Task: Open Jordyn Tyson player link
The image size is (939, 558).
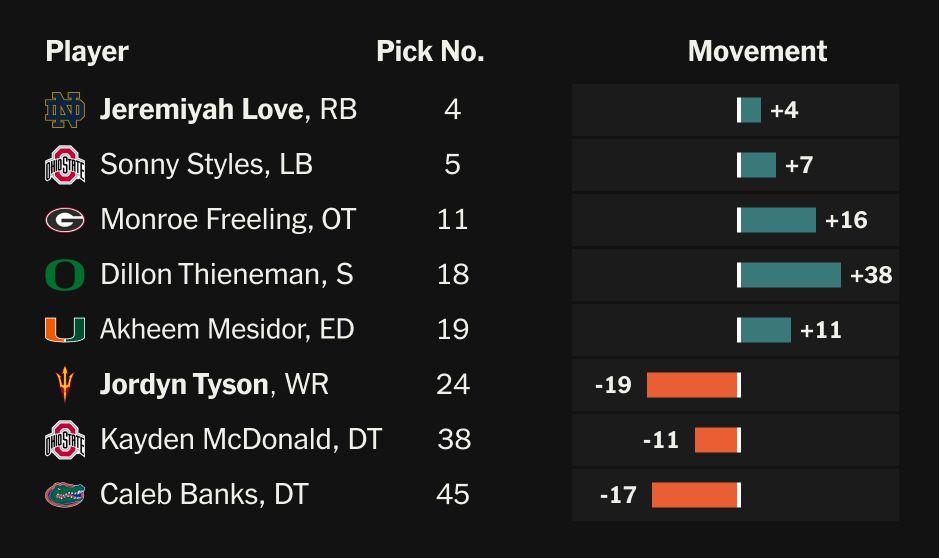Action: coord(184,384)
